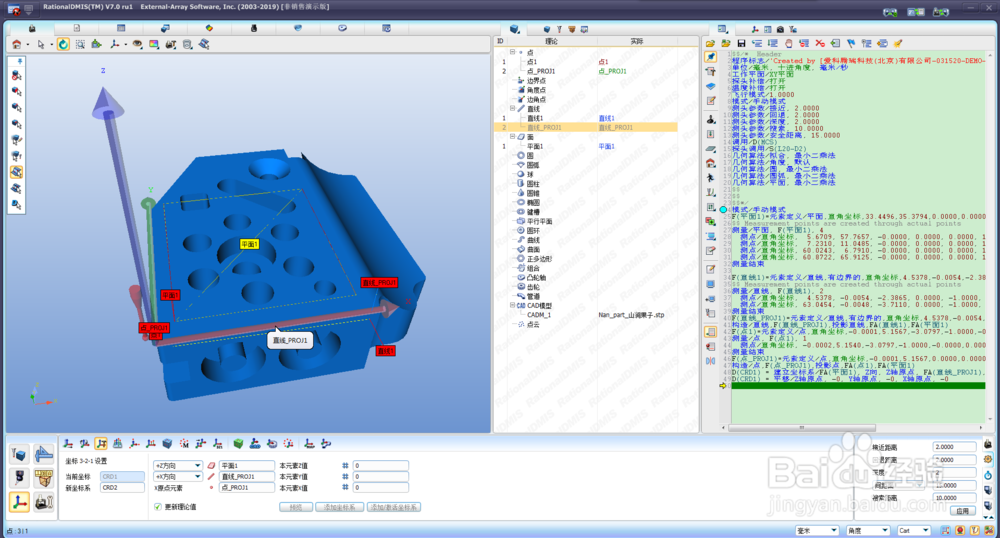
Task: Activate the orange rotate view tool
Action: [x=63, y=44]
